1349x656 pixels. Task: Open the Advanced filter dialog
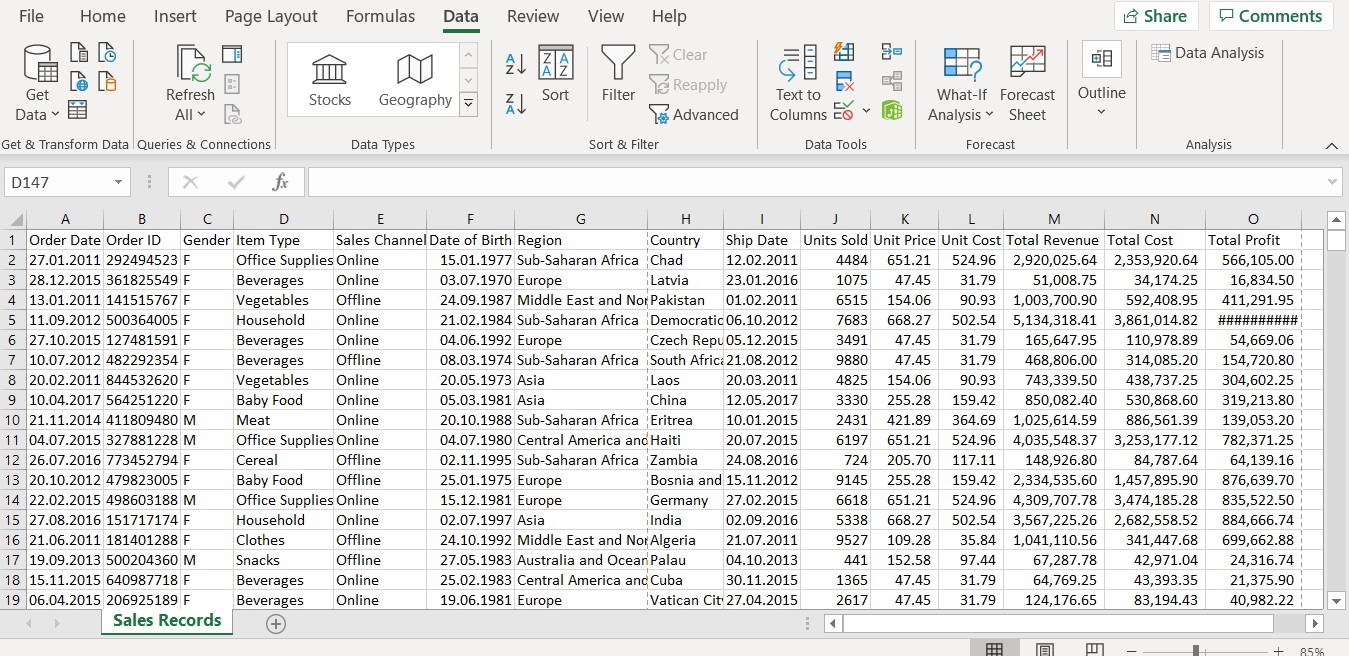click(x=694, y=114)
